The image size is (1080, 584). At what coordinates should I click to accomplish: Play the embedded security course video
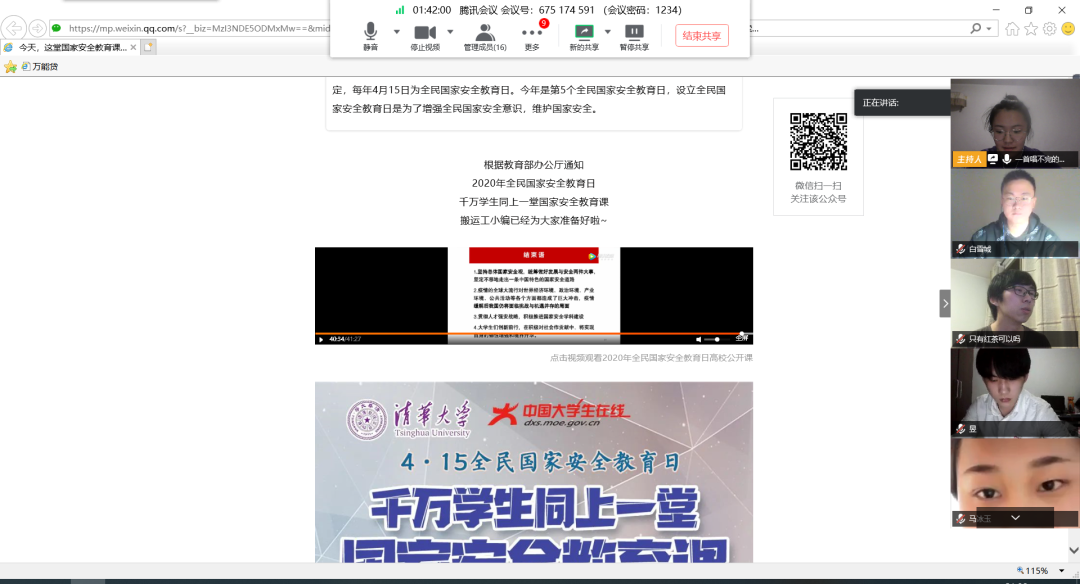coord(321,339)
